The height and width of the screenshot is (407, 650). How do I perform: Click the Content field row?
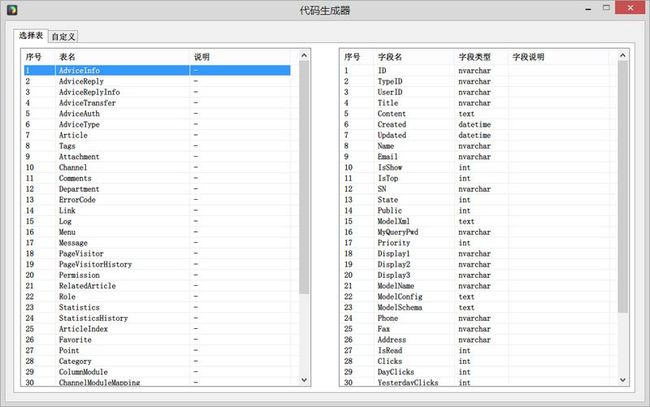476,114
